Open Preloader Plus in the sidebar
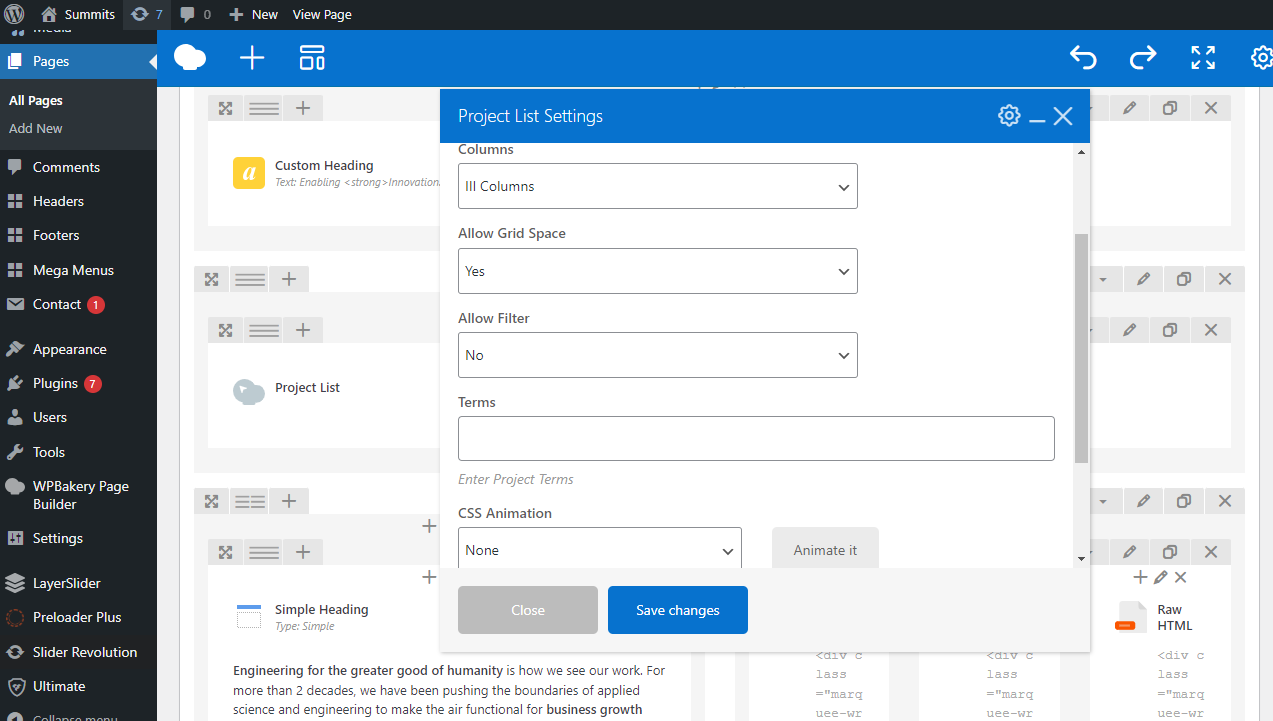Screen dimensions: 1273x721 click(x=78, y=617)
